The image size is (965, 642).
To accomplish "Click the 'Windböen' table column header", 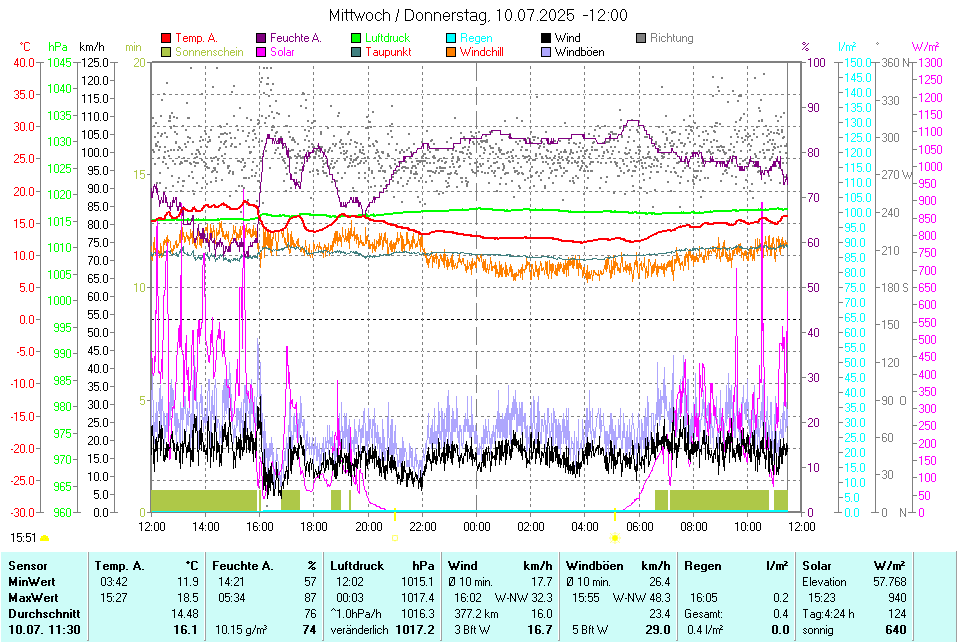I will coord(595,566).
